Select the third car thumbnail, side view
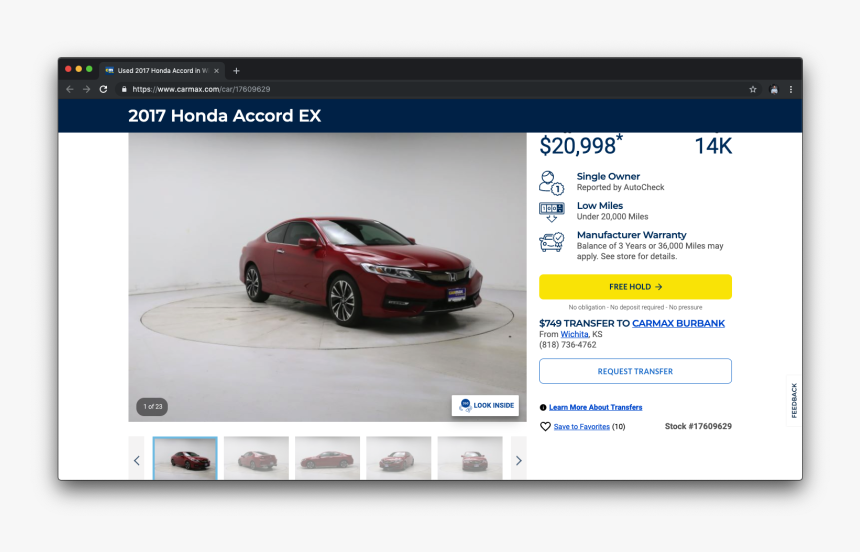Image resolution: width=860 pixels, height=552 pixels. [x=327, y=459]
